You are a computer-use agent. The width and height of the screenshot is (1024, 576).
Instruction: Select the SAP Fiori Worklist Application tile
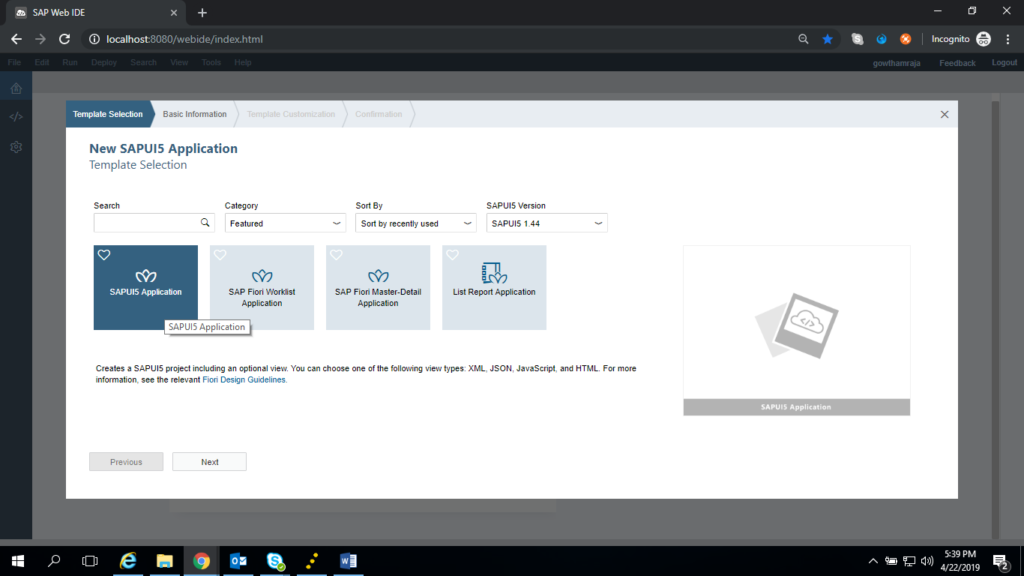[x=262, y=287]
